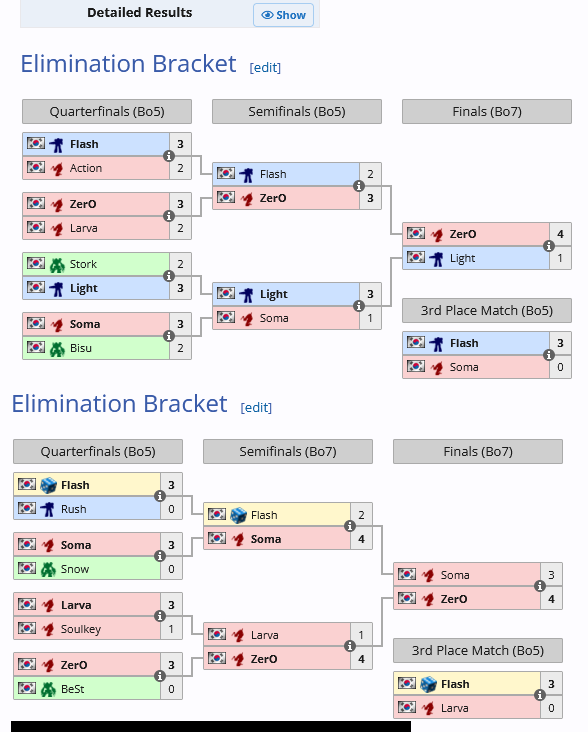Image resolution: width=588 pixels, height=732 pixels.
Task: Open info icon for ZerO vs Light finals
Action: coord(549,246)
